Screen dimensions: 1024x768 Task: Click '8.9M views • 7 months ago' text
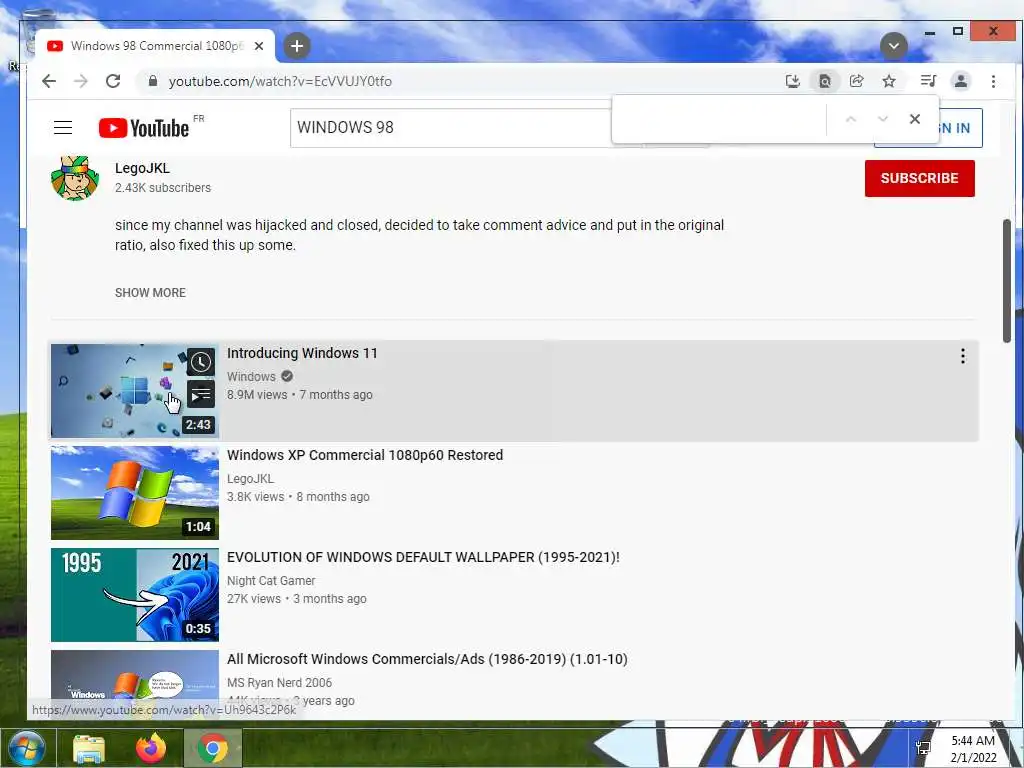300,394
